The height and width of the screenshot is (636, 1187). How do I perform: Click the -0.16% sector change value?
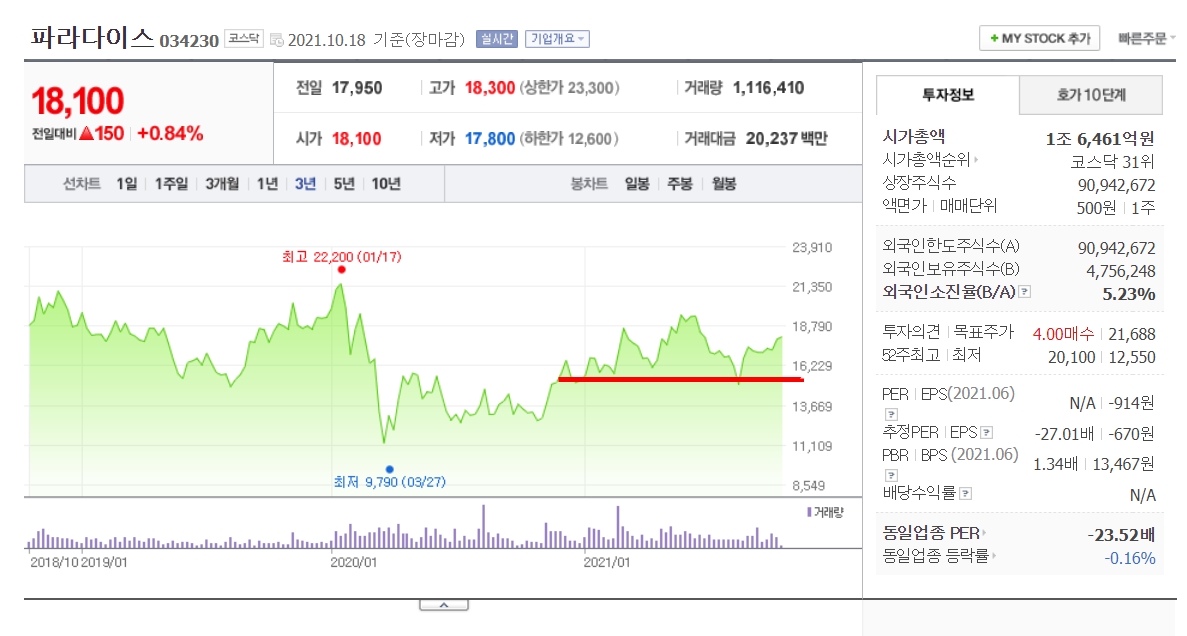point(1129,558)
